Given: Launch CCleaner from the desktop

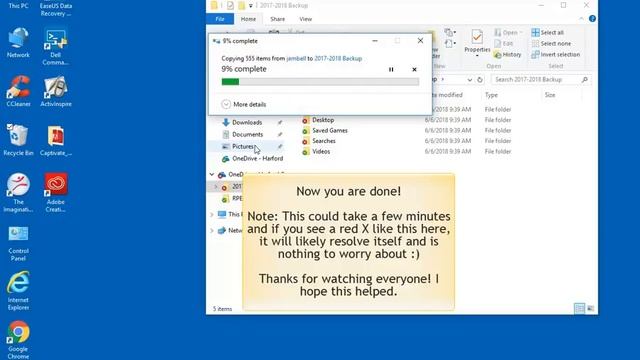Looking at the screenshot, I should click(x=18, y=91).
